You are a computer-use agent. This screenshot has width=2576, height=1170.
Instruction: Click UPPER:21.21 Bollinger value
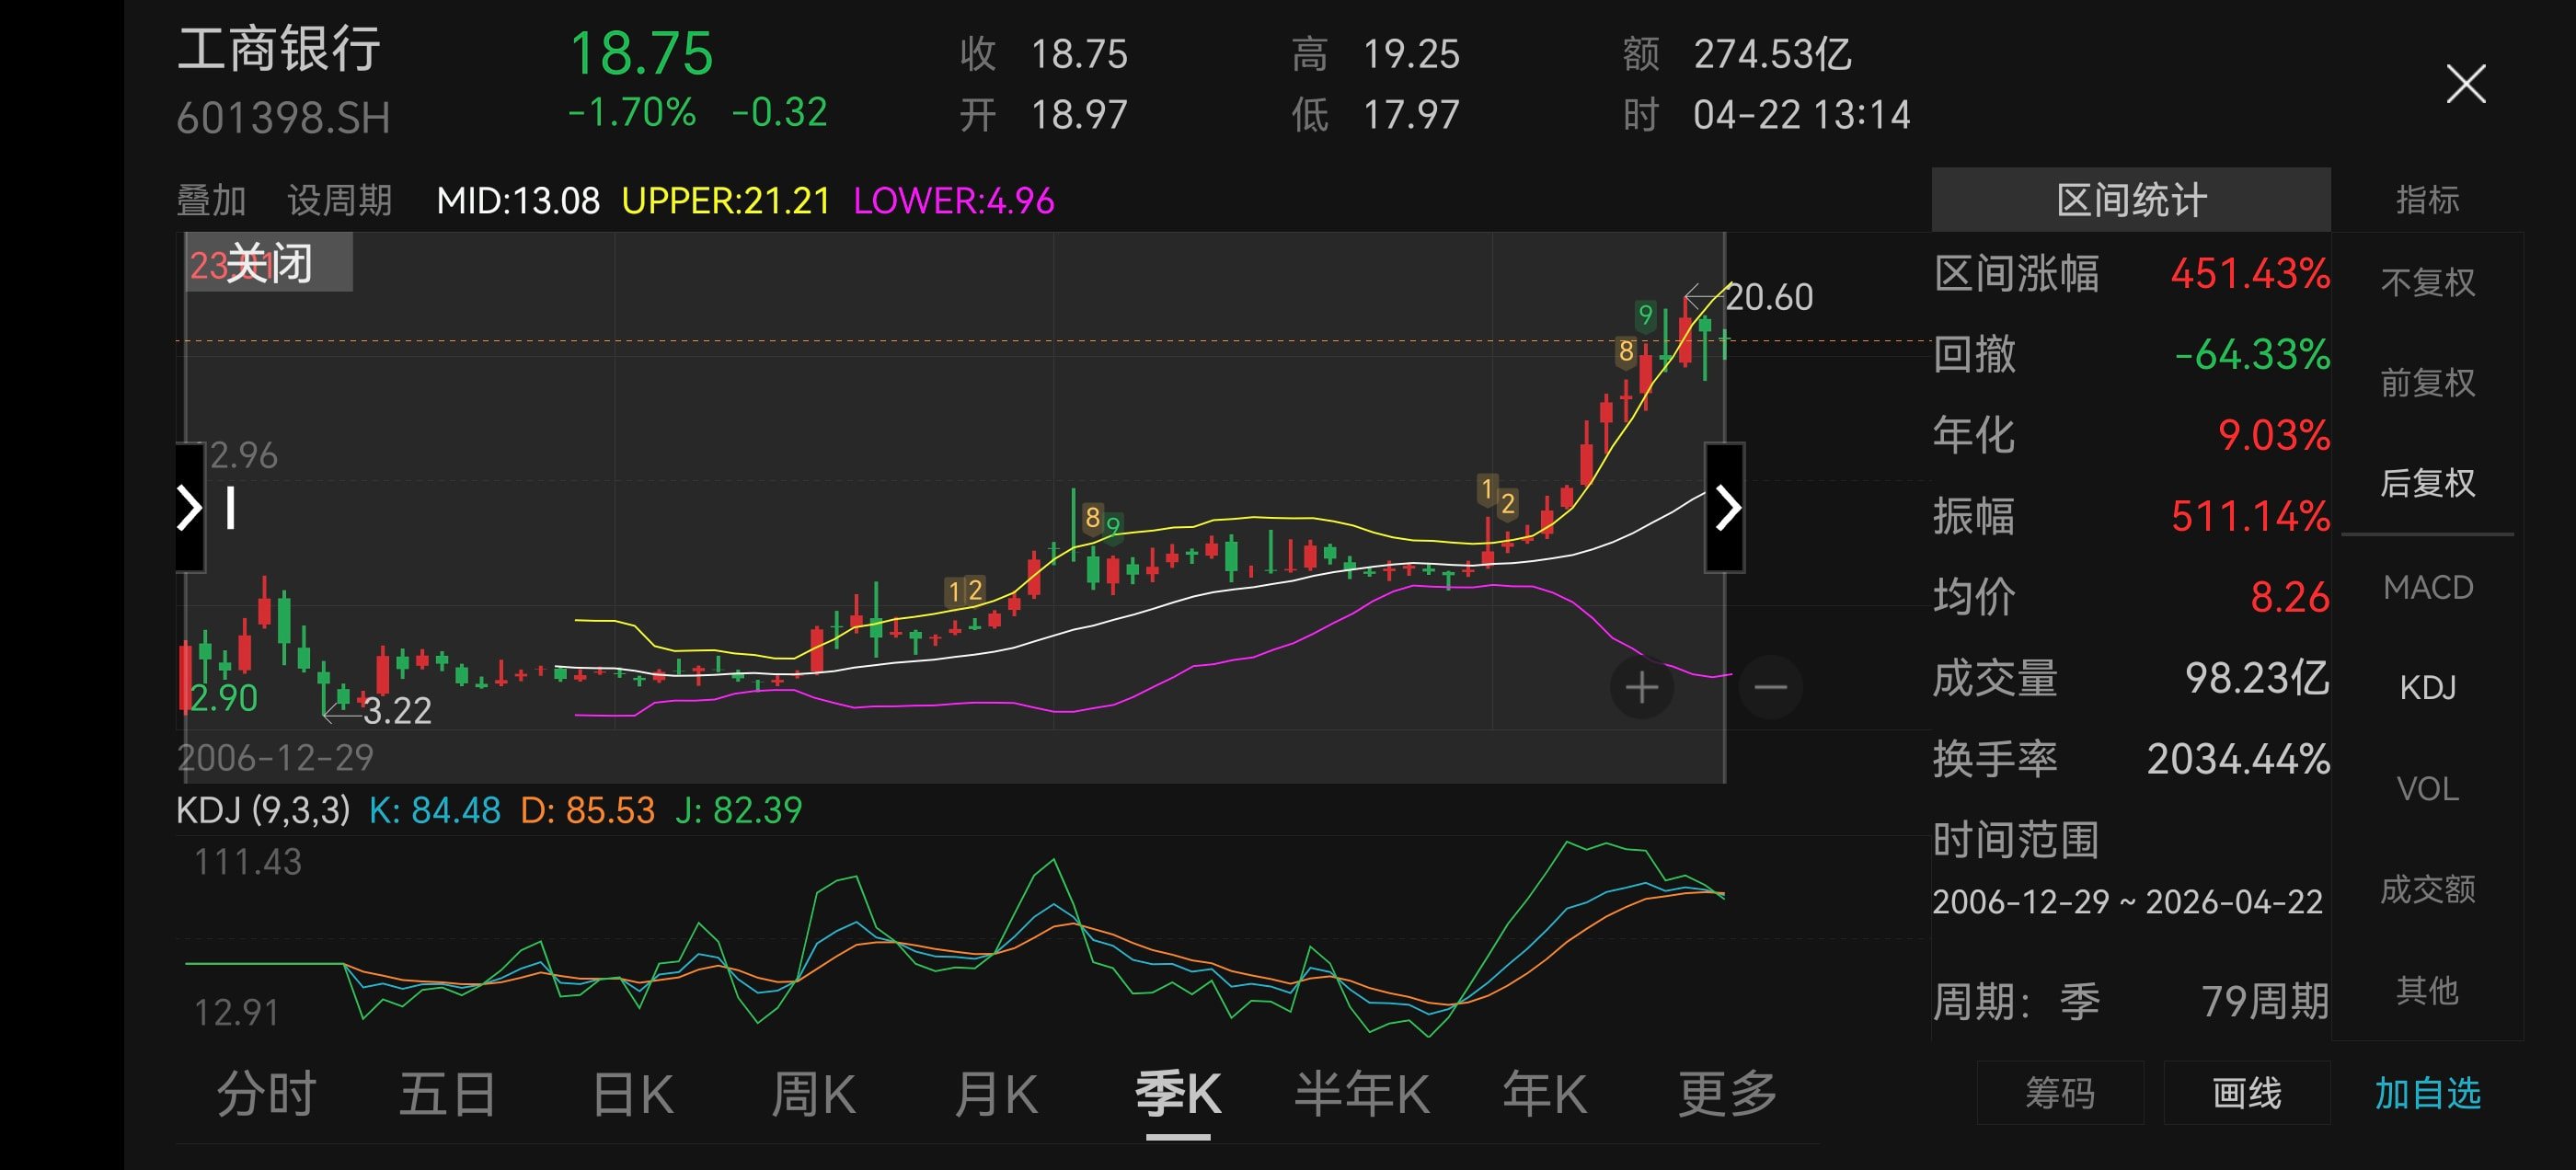(726, 201)
